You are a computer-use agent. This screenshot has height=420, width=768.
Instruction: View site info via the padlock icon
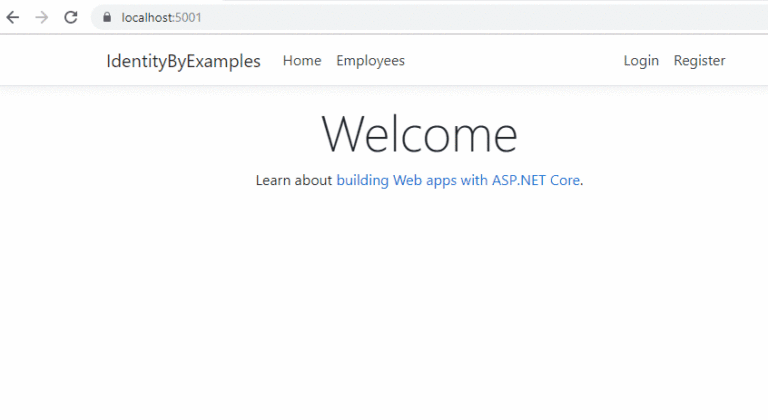coord(106,17)
